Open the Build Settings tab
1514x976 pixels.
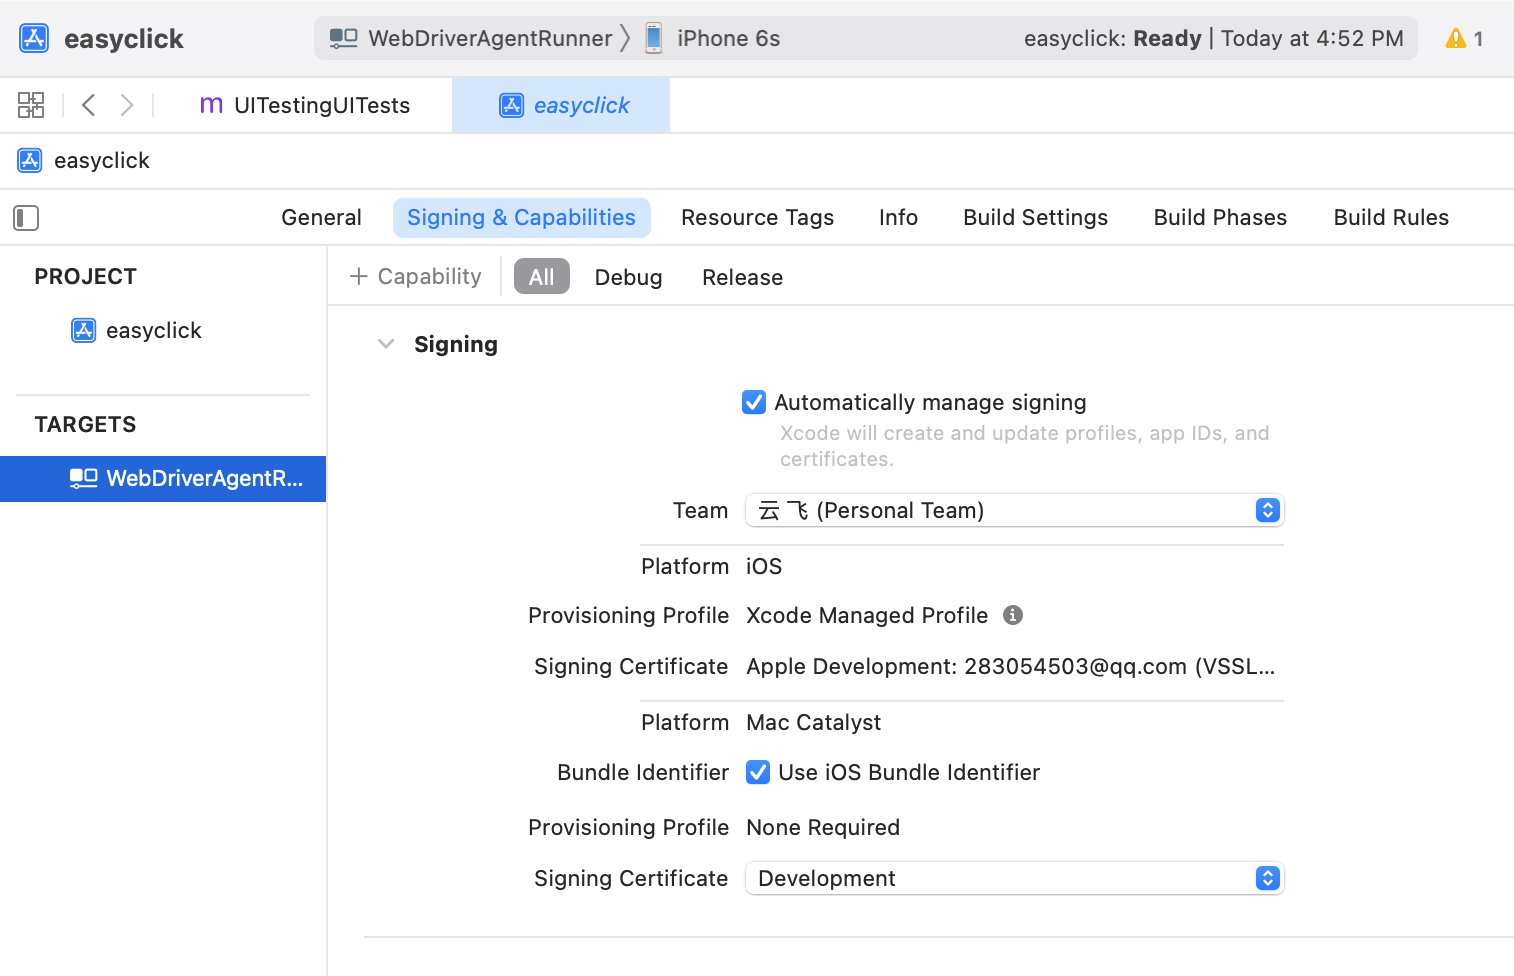click(x=1035, y=217)
